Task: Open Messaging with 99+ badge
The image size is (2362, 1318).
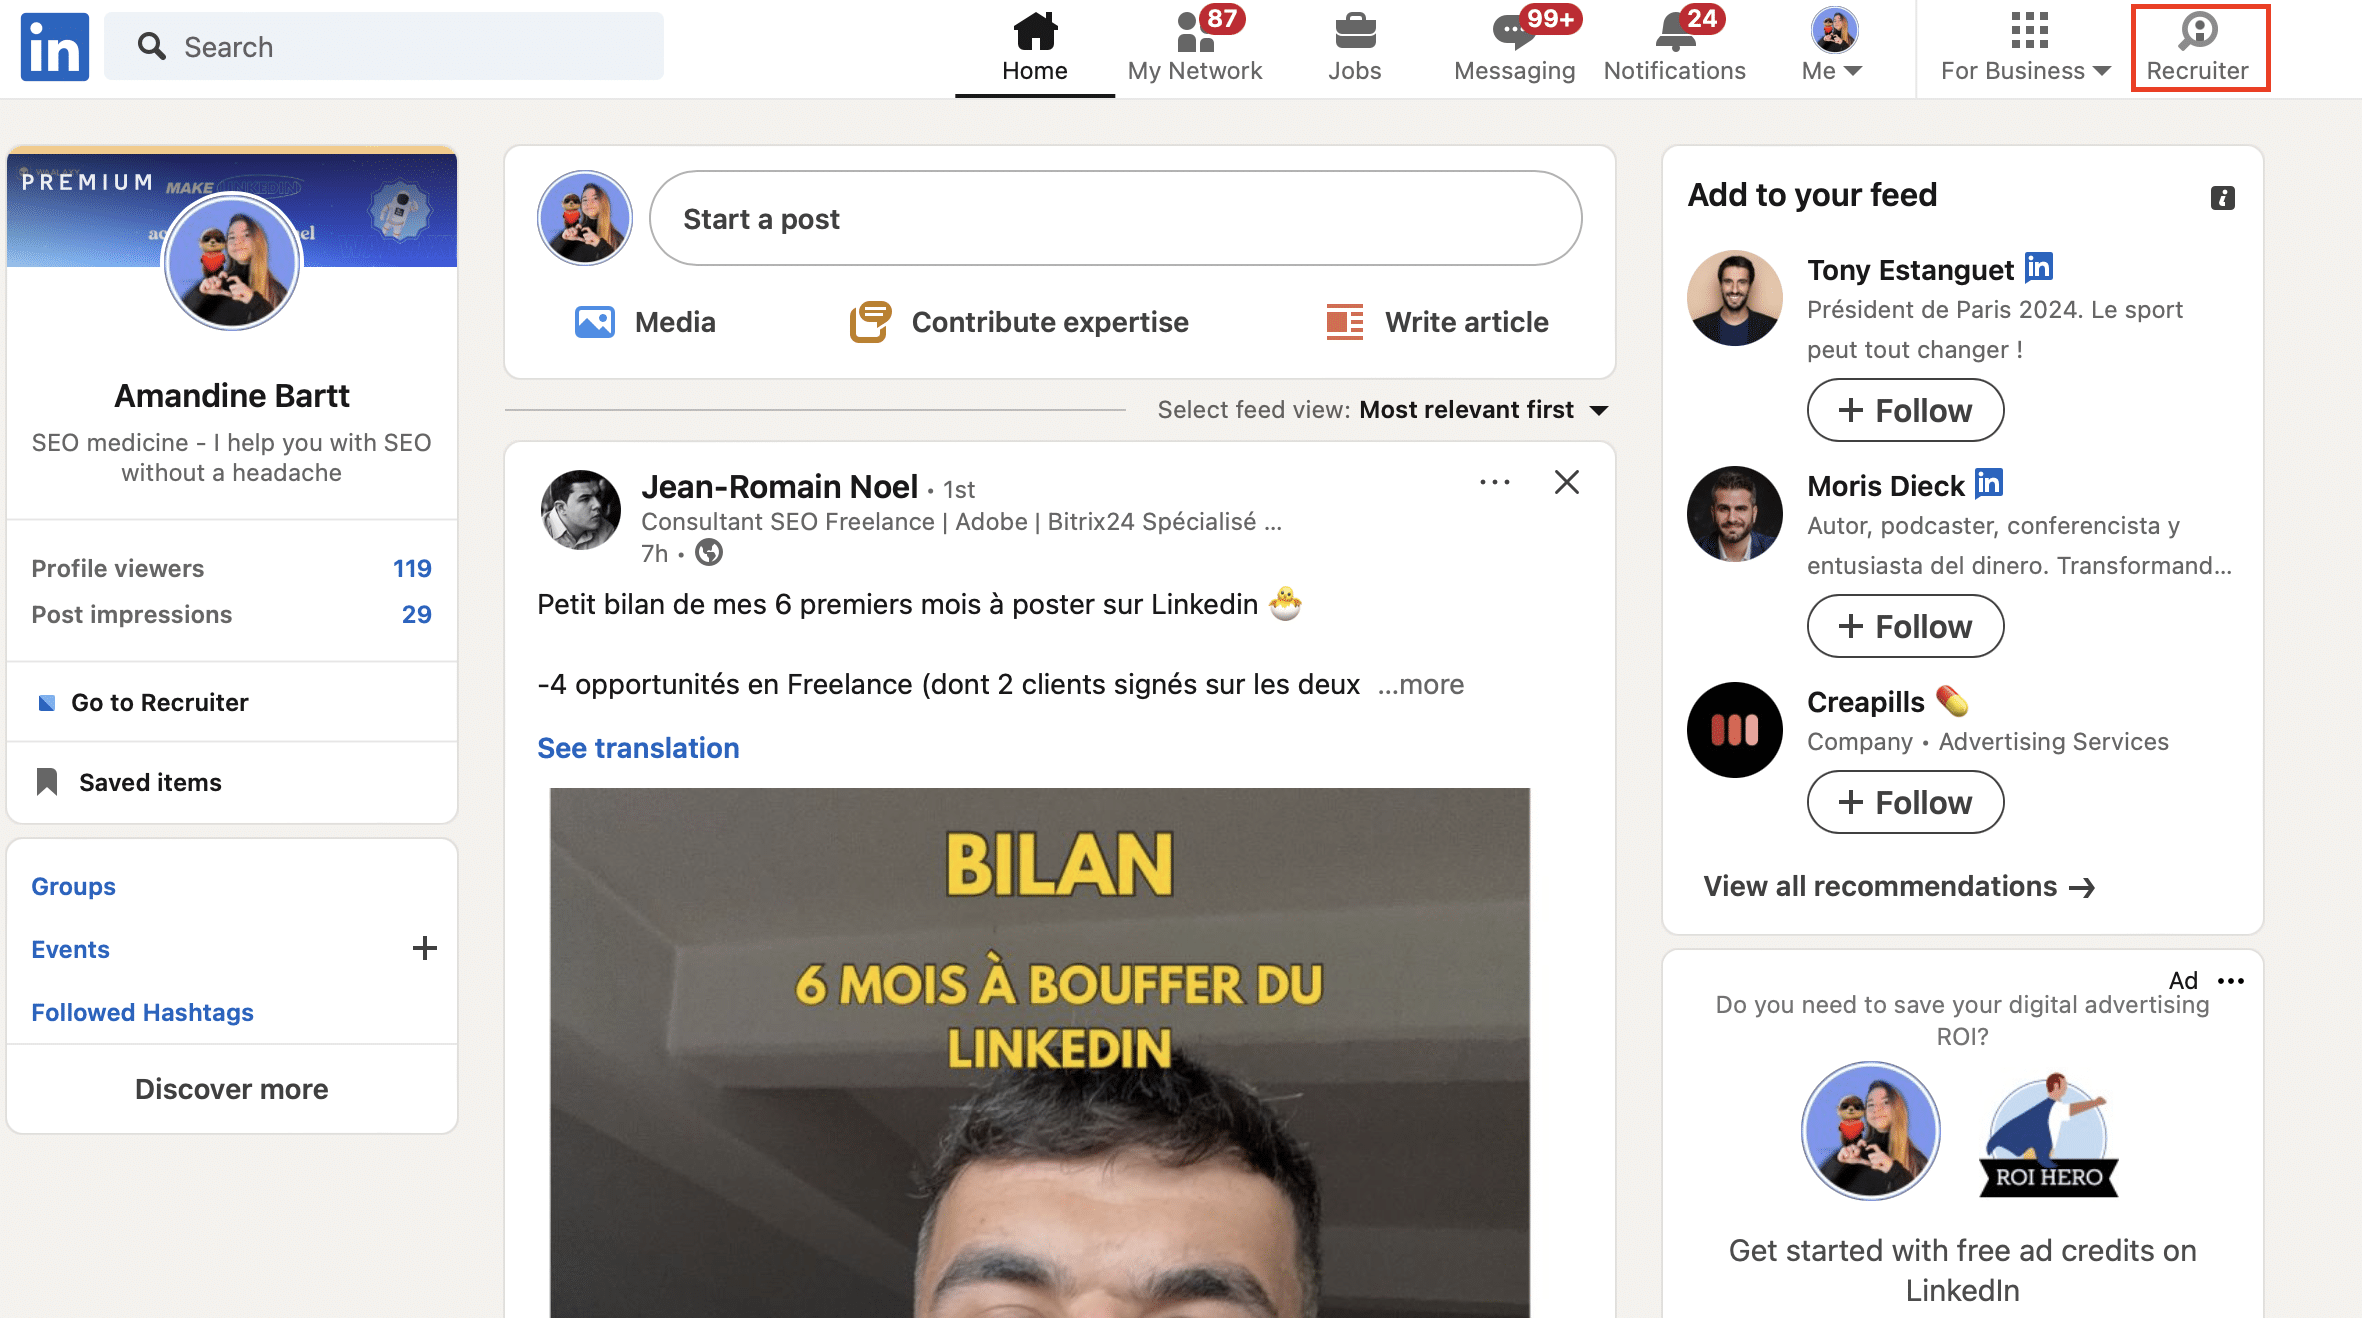Action: click(1510, 45)
